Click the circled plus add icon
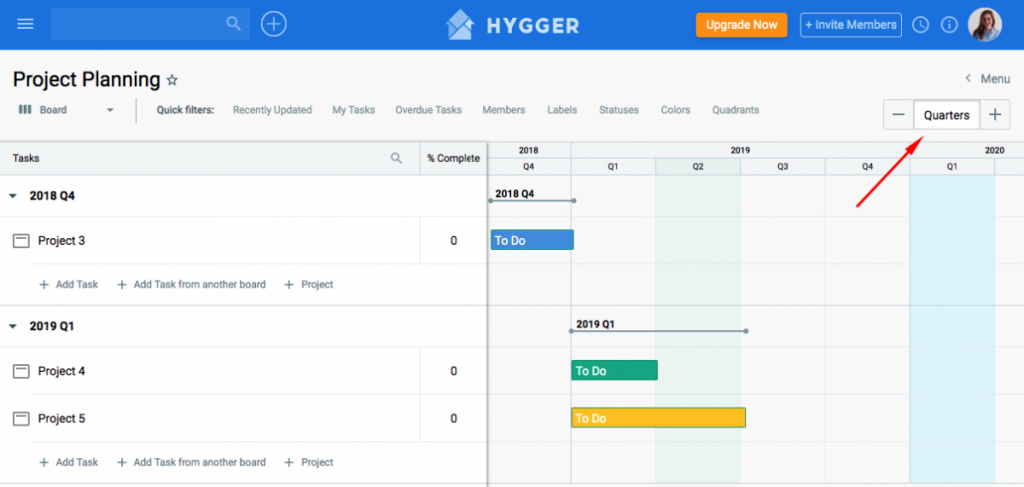The width and height of the screenshot is (1024, 487). (x=274, y=24)
